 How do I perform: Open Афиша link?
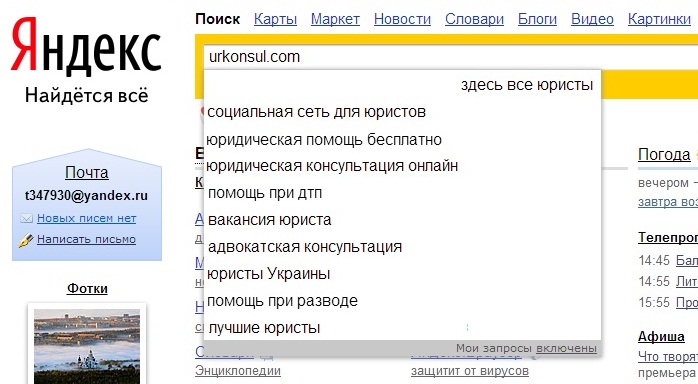point(661,336)
